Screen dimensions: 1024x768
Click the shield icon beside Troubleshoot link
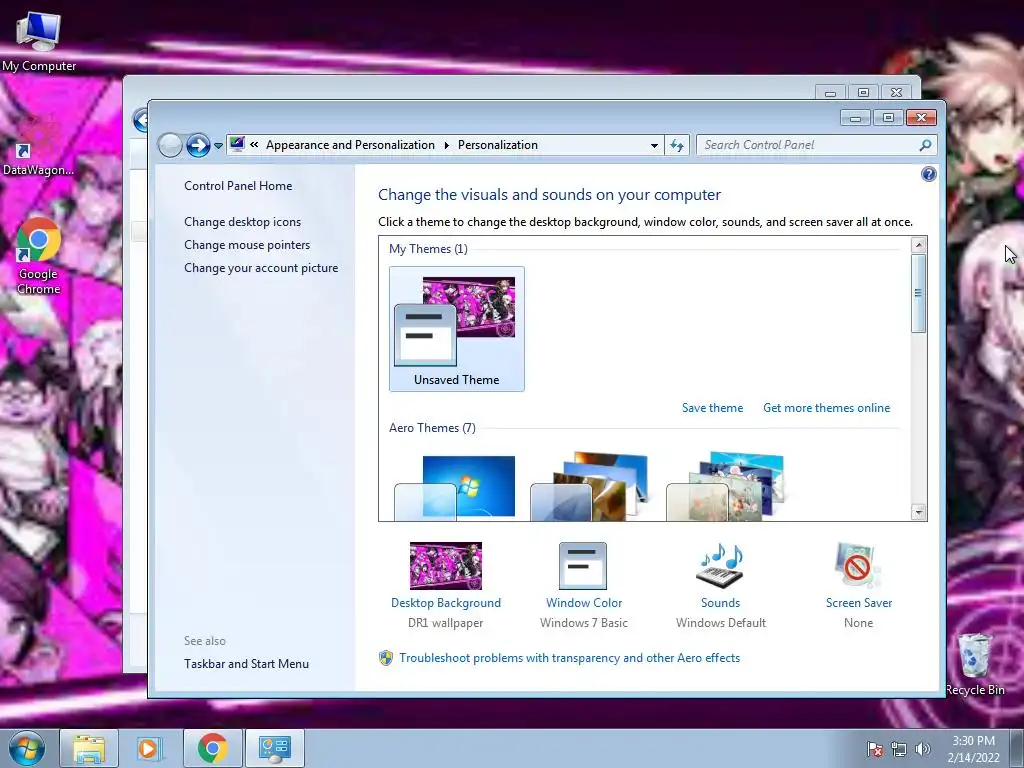tap(386, 658)
